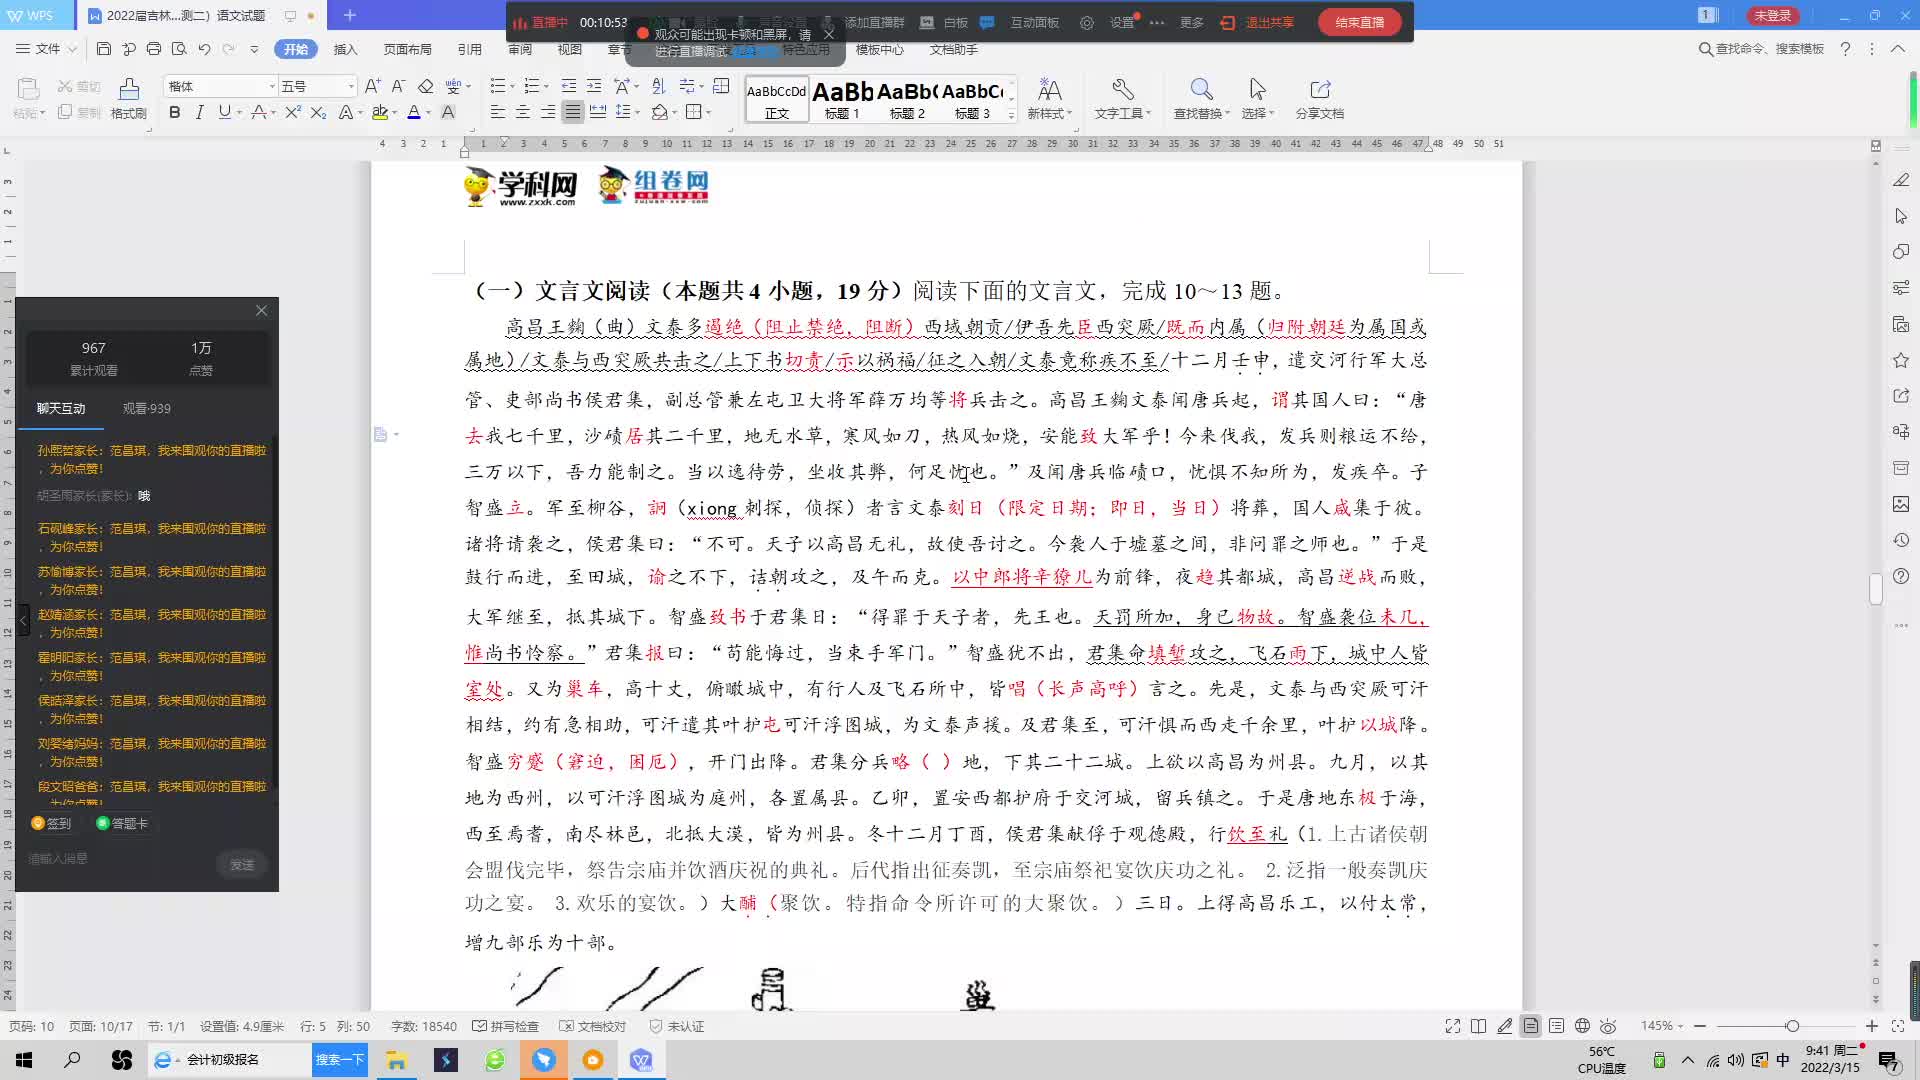This screenshot has width=1920, height=1080.
Task: Open the New Style (新样式) menu
Action: pyautogui.click(x=1049, y=99)
